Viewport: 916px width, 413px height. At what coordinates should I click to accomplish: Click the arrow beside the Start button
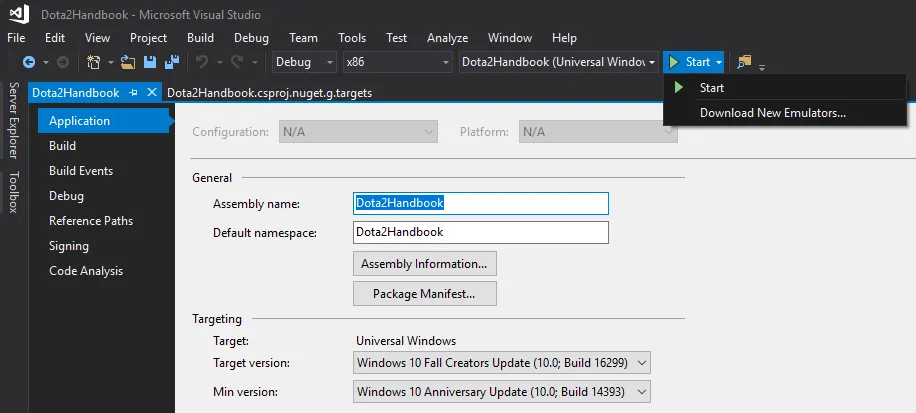(x=719, y=62)
